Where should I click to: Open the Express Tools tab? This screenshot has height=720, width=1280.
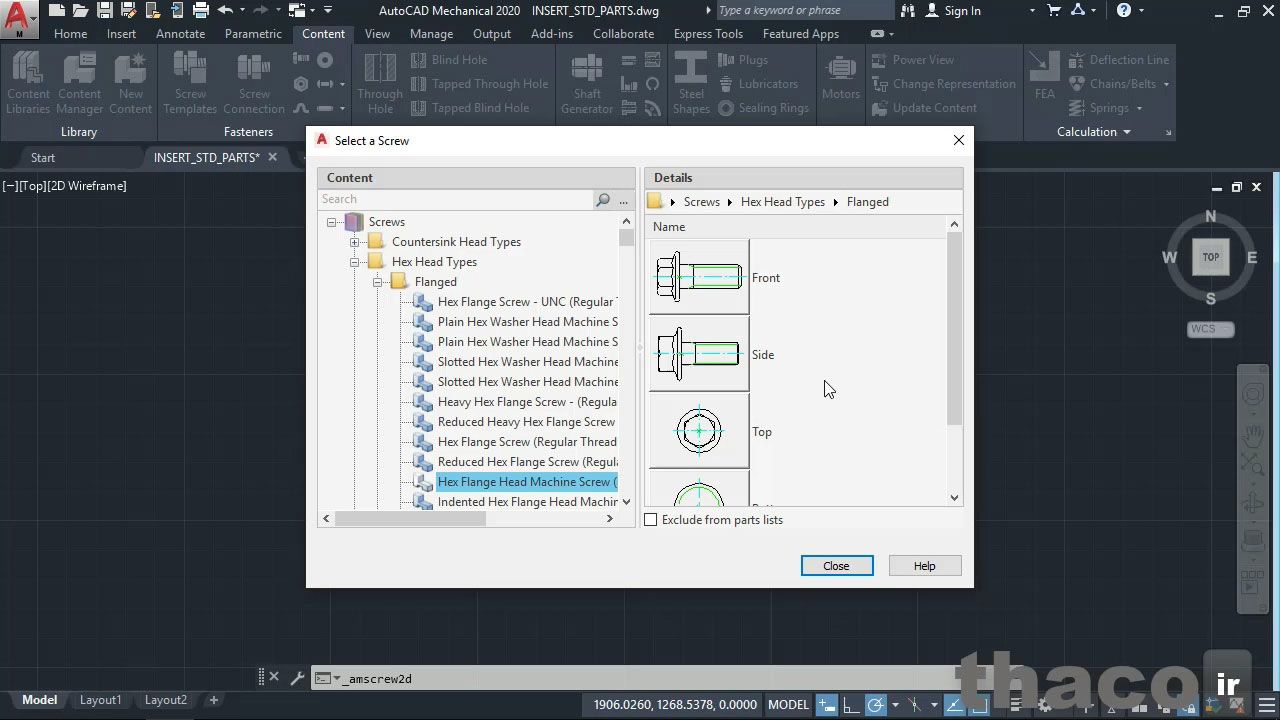pos(708,33)
